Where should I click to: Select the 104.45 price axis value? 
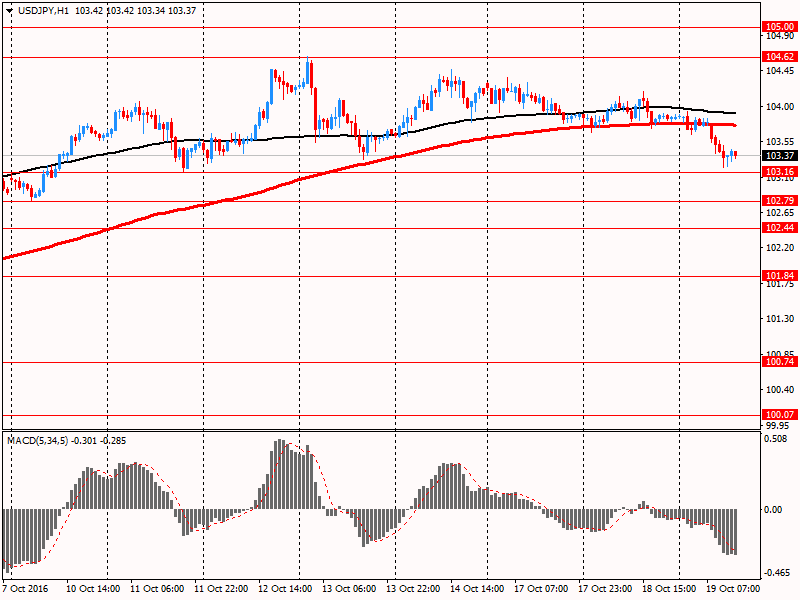click(780, 71)
